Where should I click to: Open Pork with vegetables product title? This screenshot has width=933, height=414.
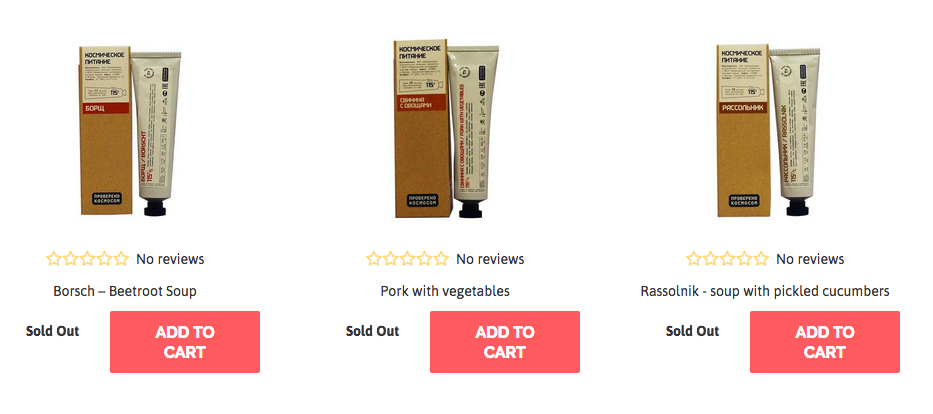click(445, 291)
